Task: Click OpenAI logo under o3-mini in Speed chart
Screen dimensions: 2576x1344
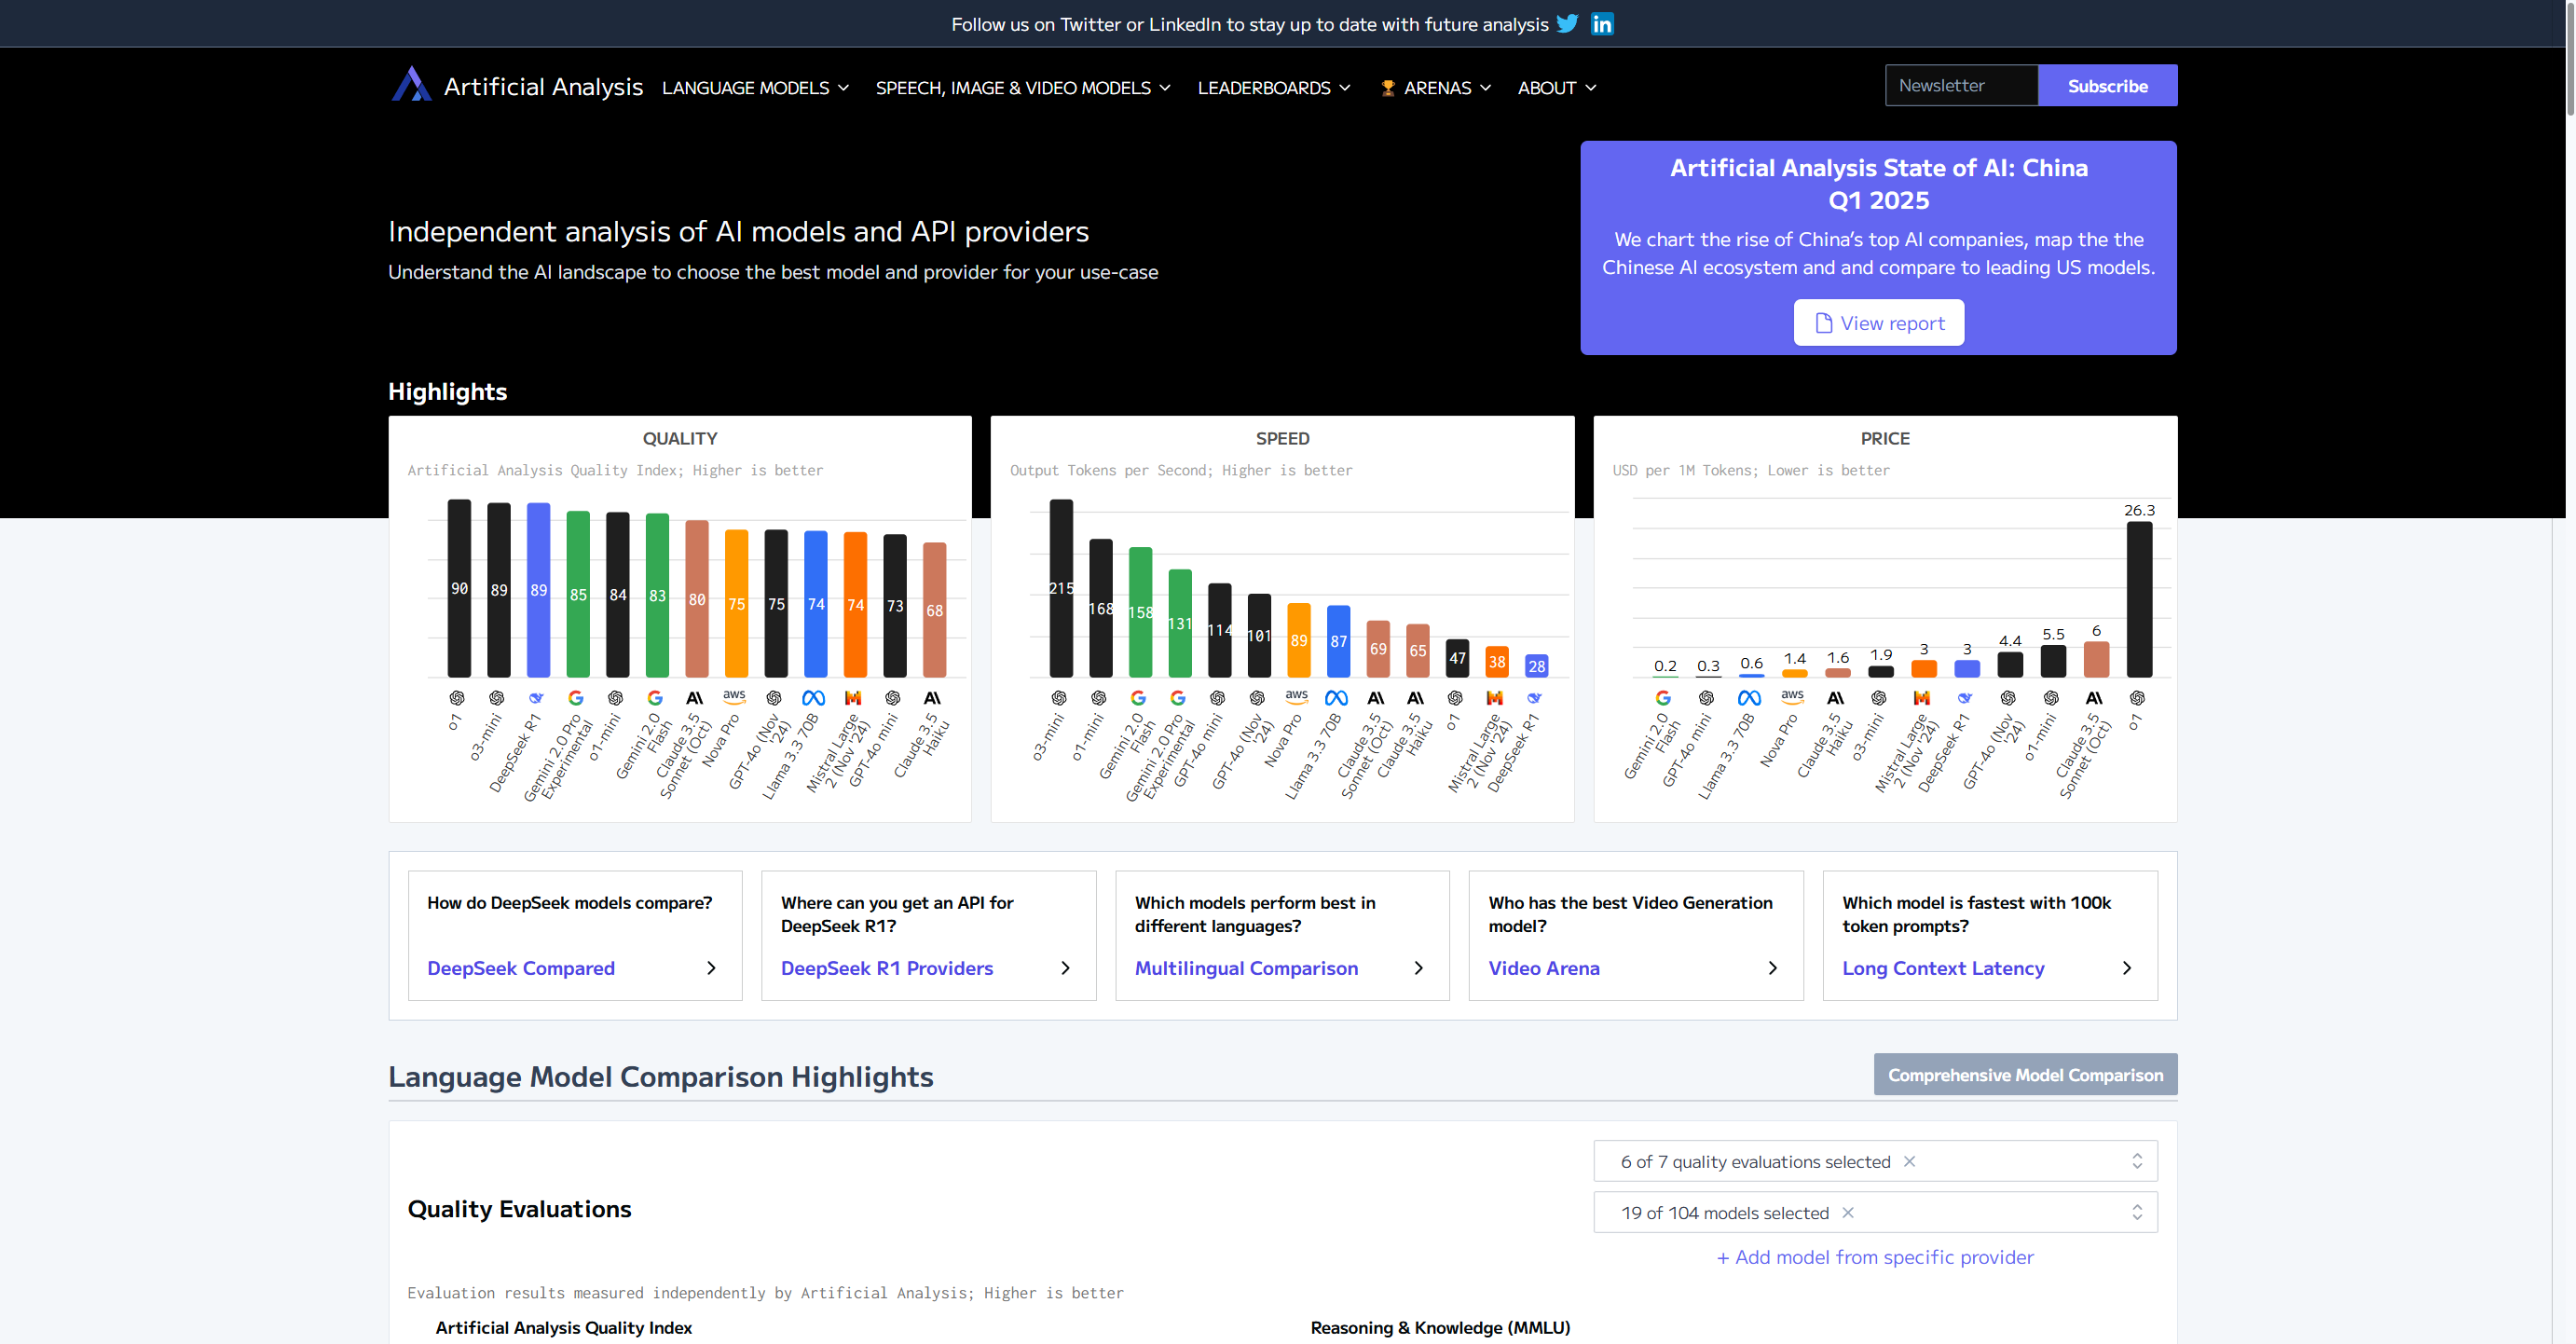Action: pyautogui.click(x=1059, y=698)
